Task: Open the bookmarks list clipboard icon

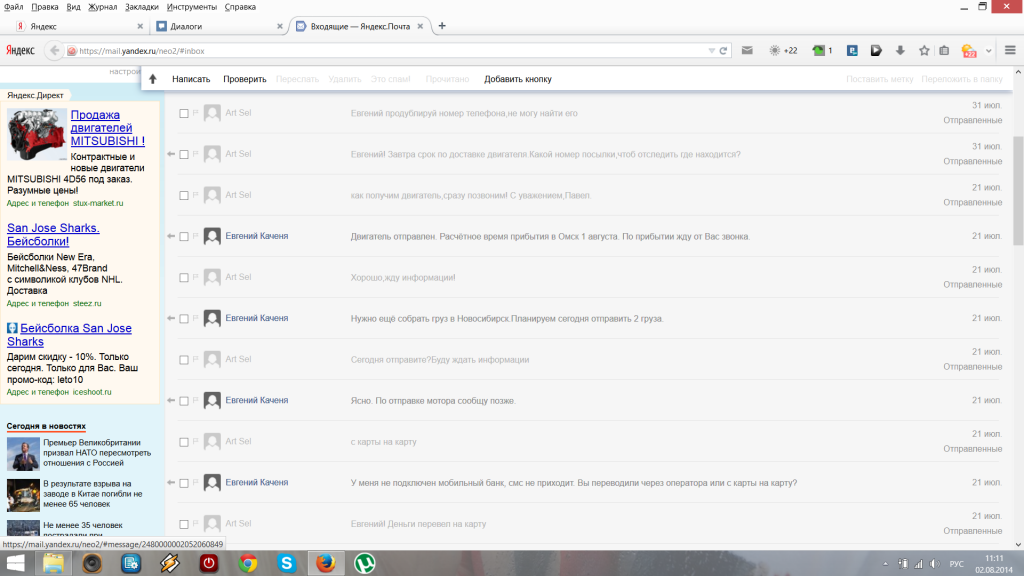Action: click(x=944, y=50)
